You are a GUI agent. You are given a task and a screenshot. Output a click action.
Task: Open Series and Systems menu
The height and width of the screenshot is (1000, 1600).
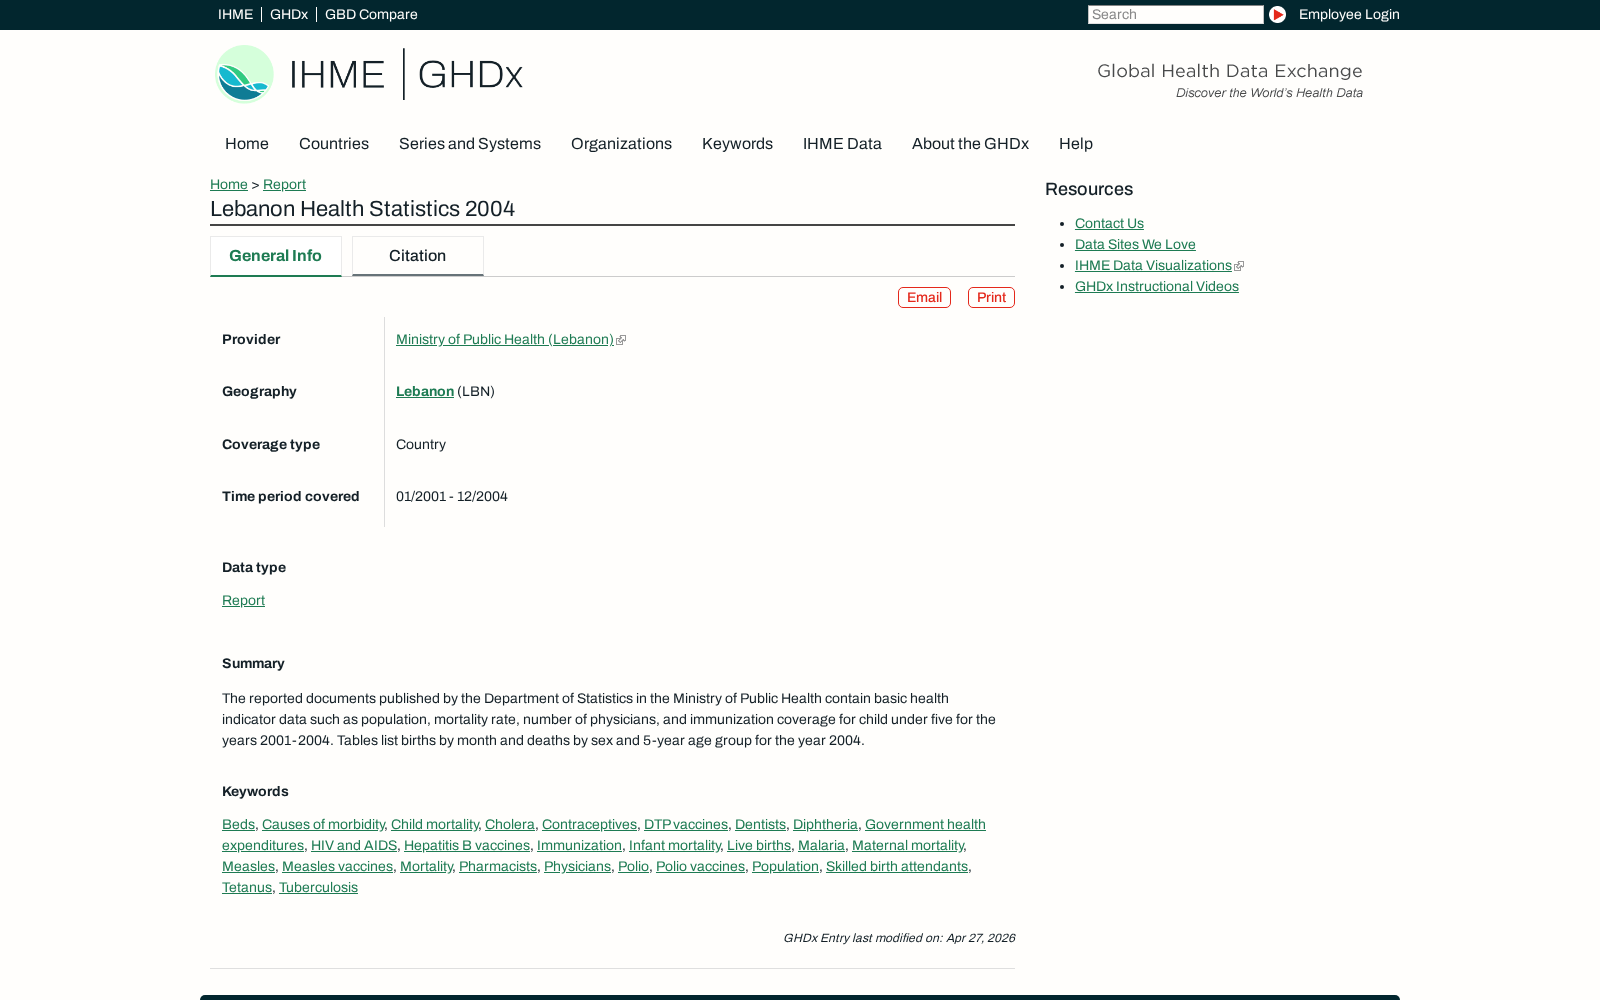(470, 144)
